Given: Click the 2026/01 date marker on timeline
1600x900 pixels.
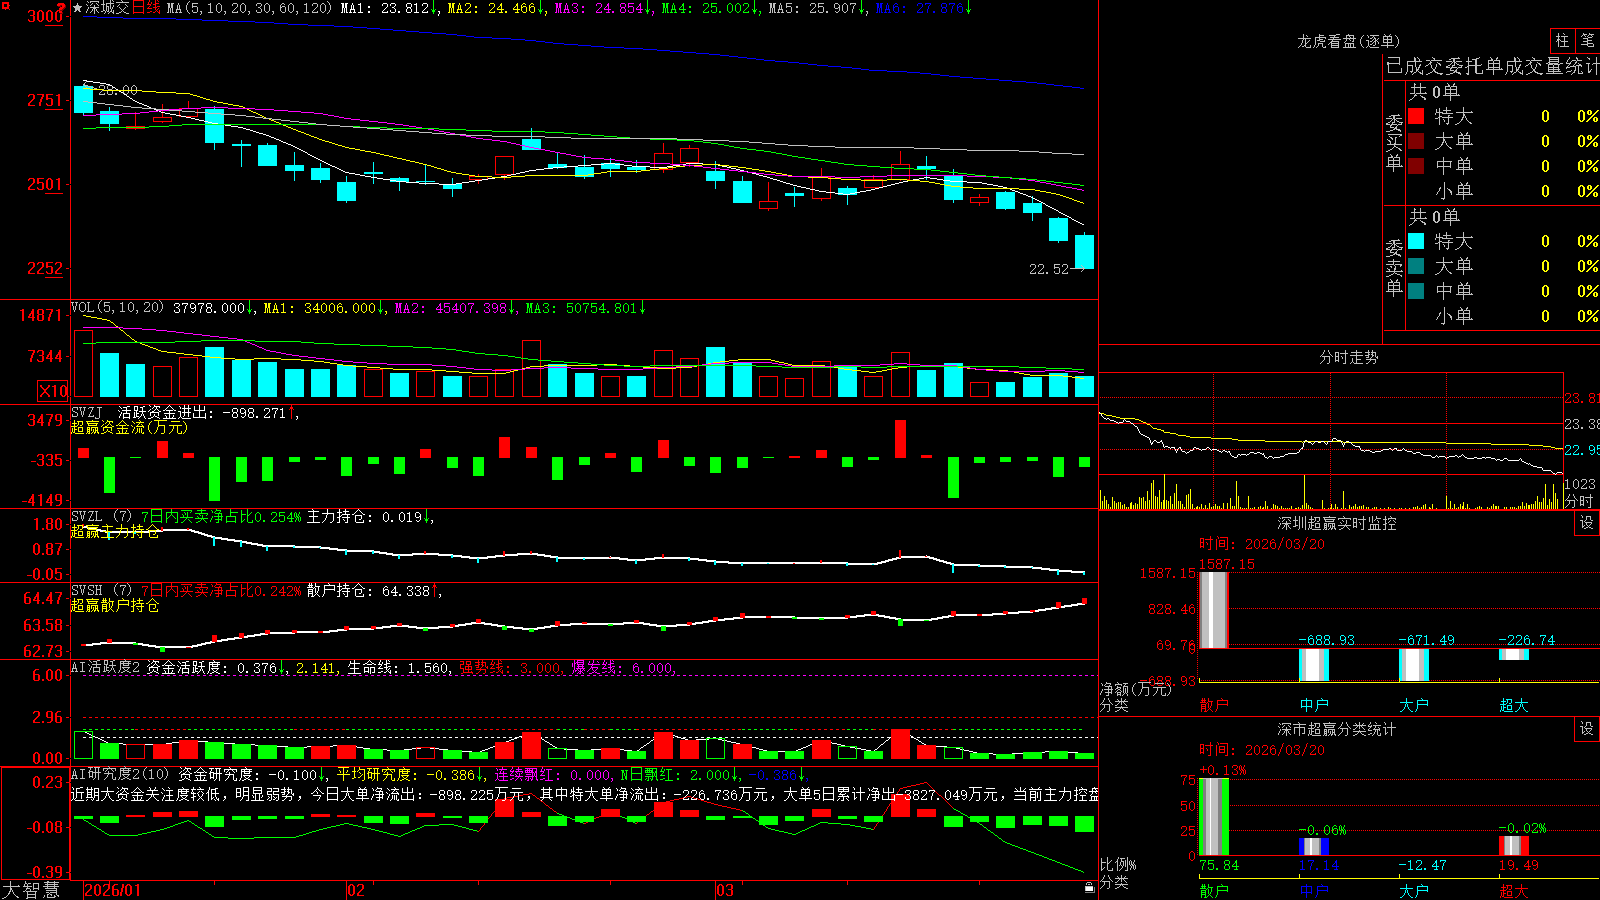Looking at the screenshot, I should point(112,890).
